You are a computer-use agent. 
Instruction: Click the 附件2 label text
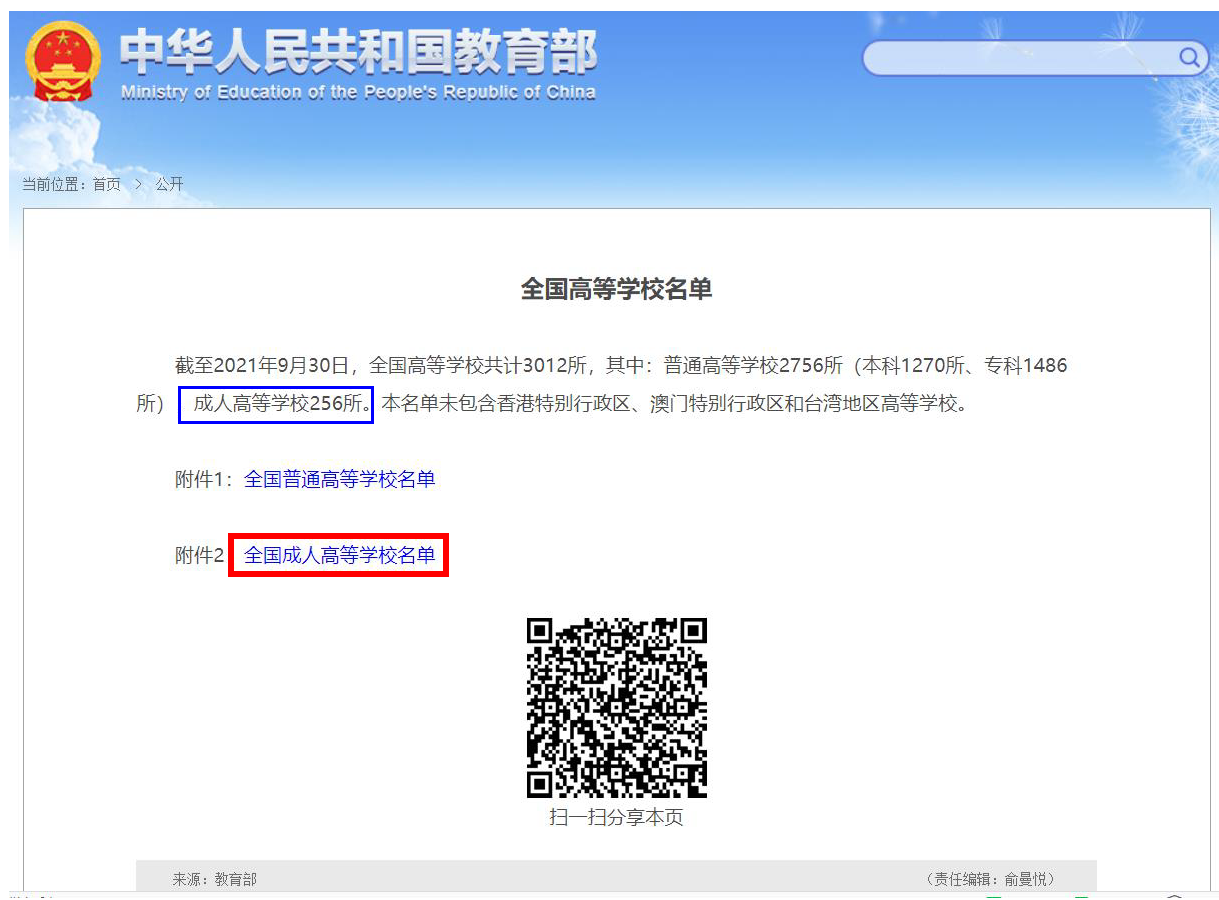point(200,555)
